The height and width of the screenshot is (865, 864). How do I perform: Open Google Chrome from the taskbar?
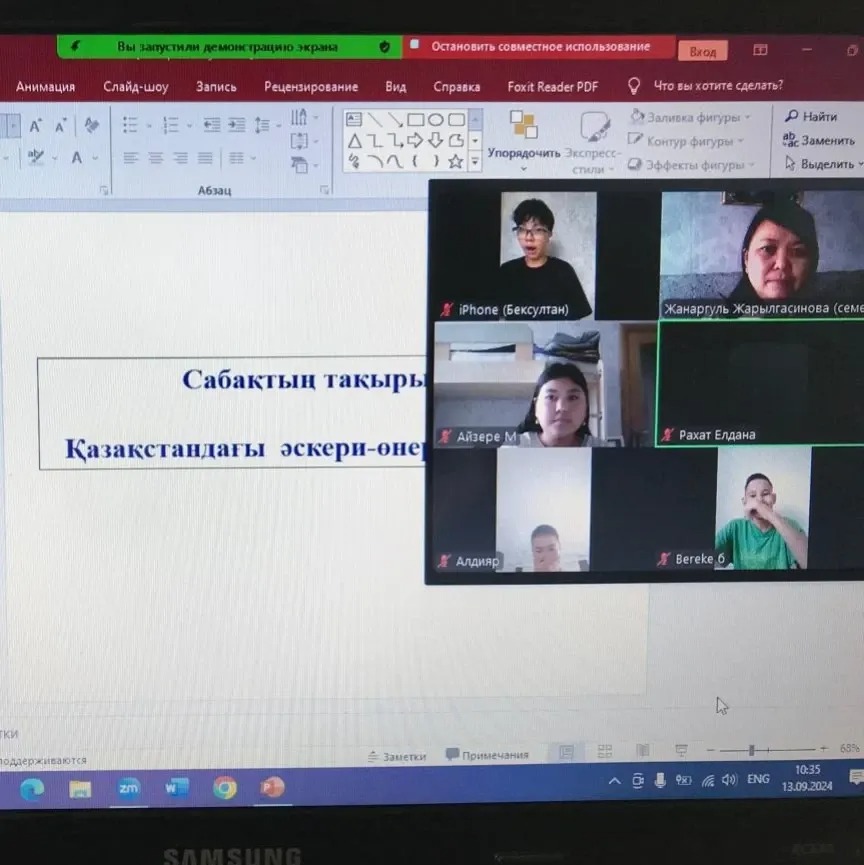pos(225,788)
